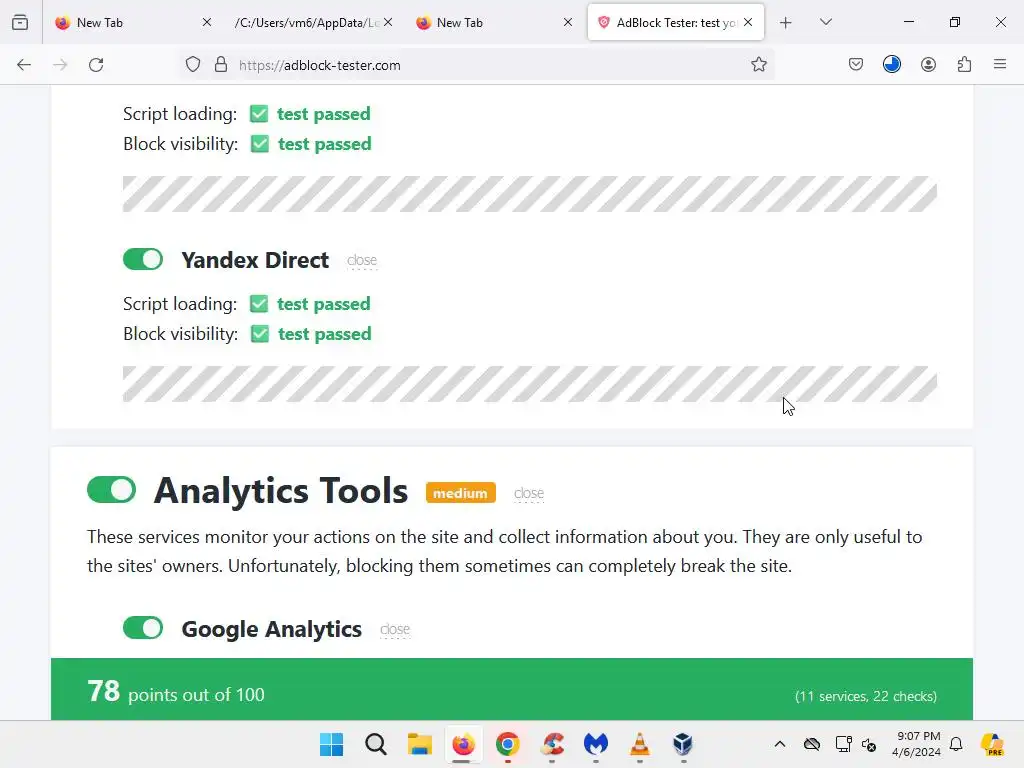The image size is (1024, 768).
Task: Click the Yandex Direct heading
Action: point(255,260)
